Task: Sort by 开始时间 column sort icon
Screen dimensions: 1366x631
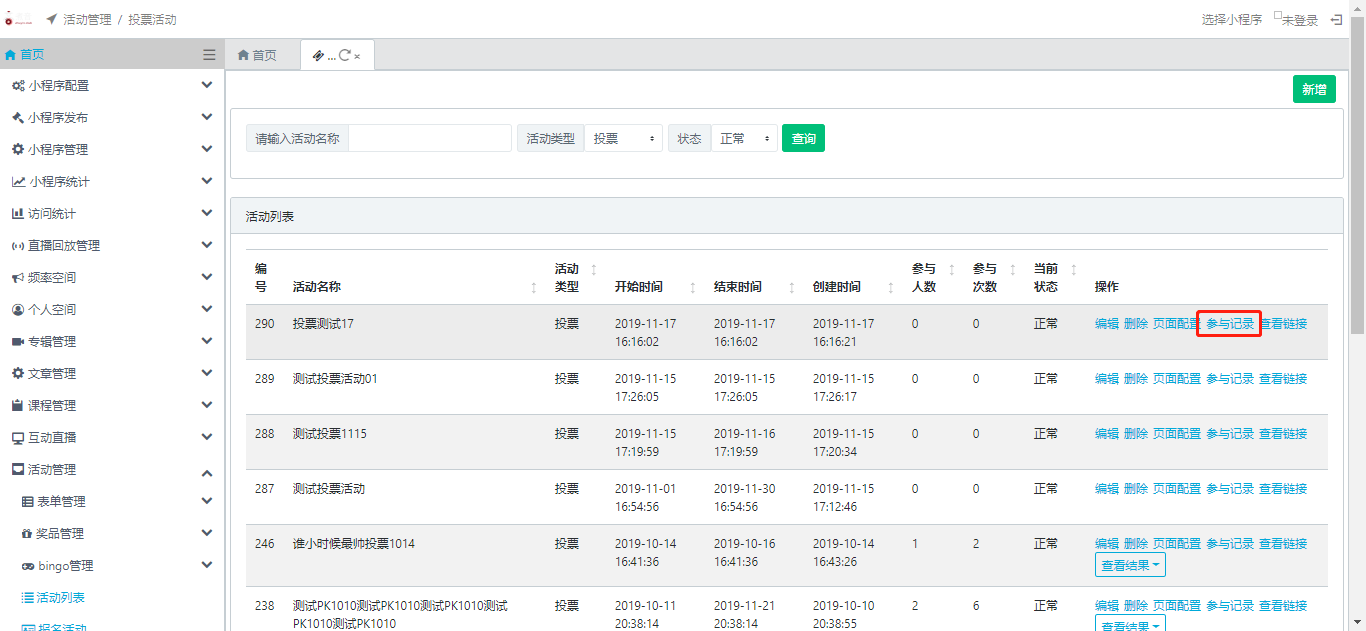Action: pos(693,287)
